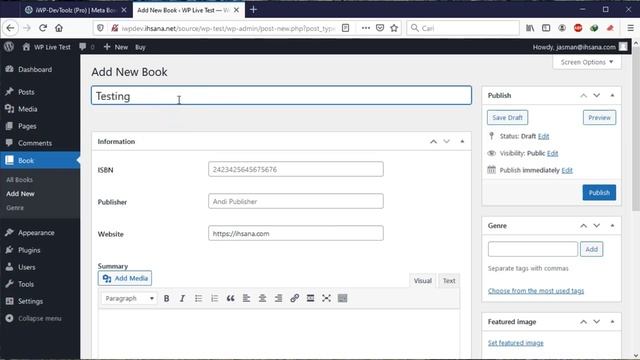Show sidebars icon in Firefox toolbar

point(546,28)
